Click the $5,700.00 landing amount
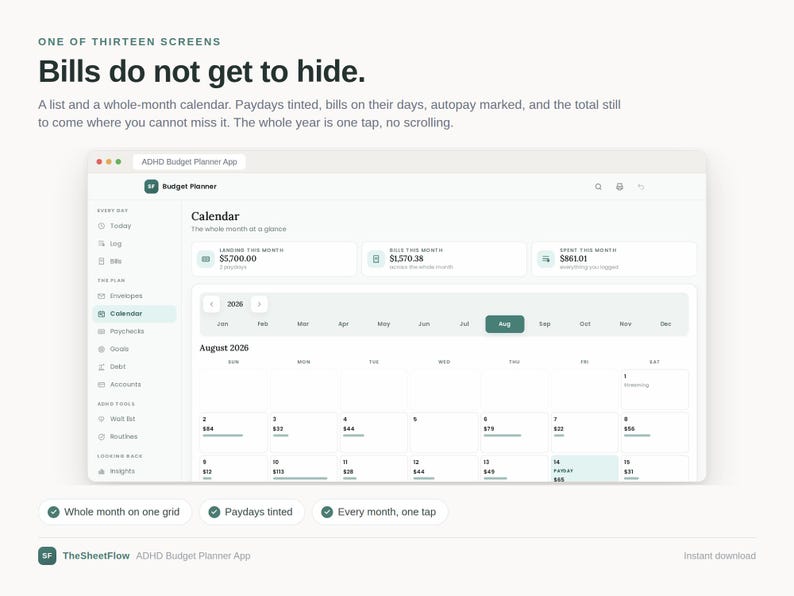Image resolution: width=794 pixels, height=596 pixels. pos(238,258)
